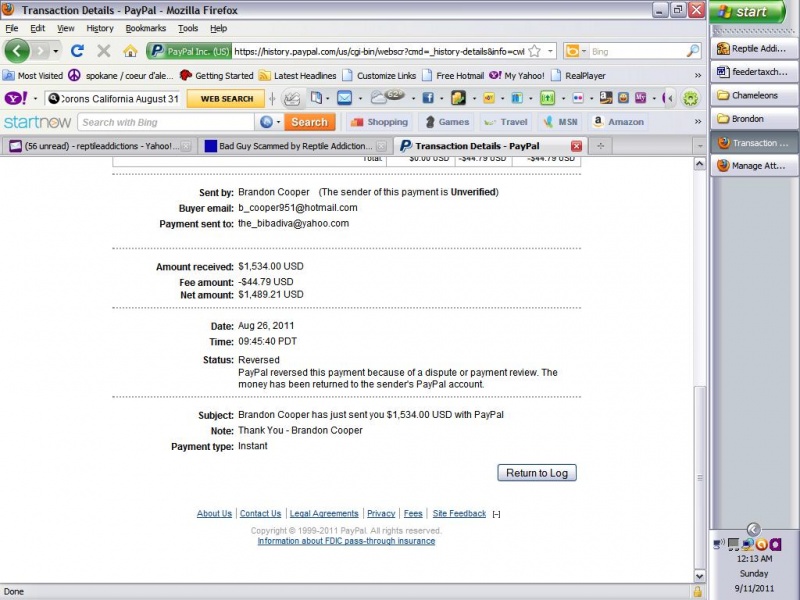Click the StartNow MSN button
The image size is (800, 600).
[560, 122]
